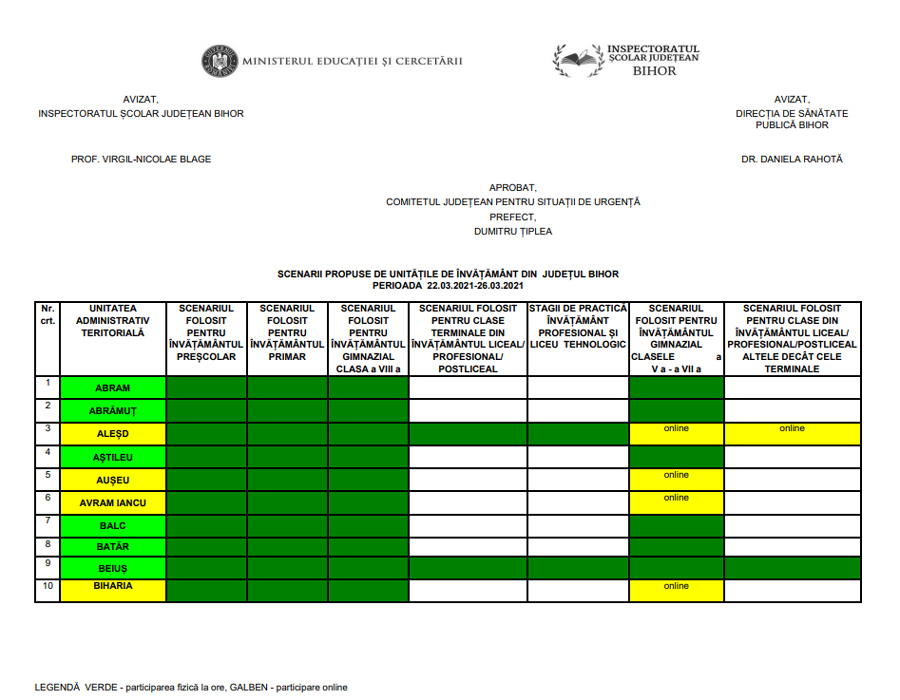Select the ALEȘD cell
Image resolution: width=900 pixels, height=700 pixels.
[x=112, y=434]
